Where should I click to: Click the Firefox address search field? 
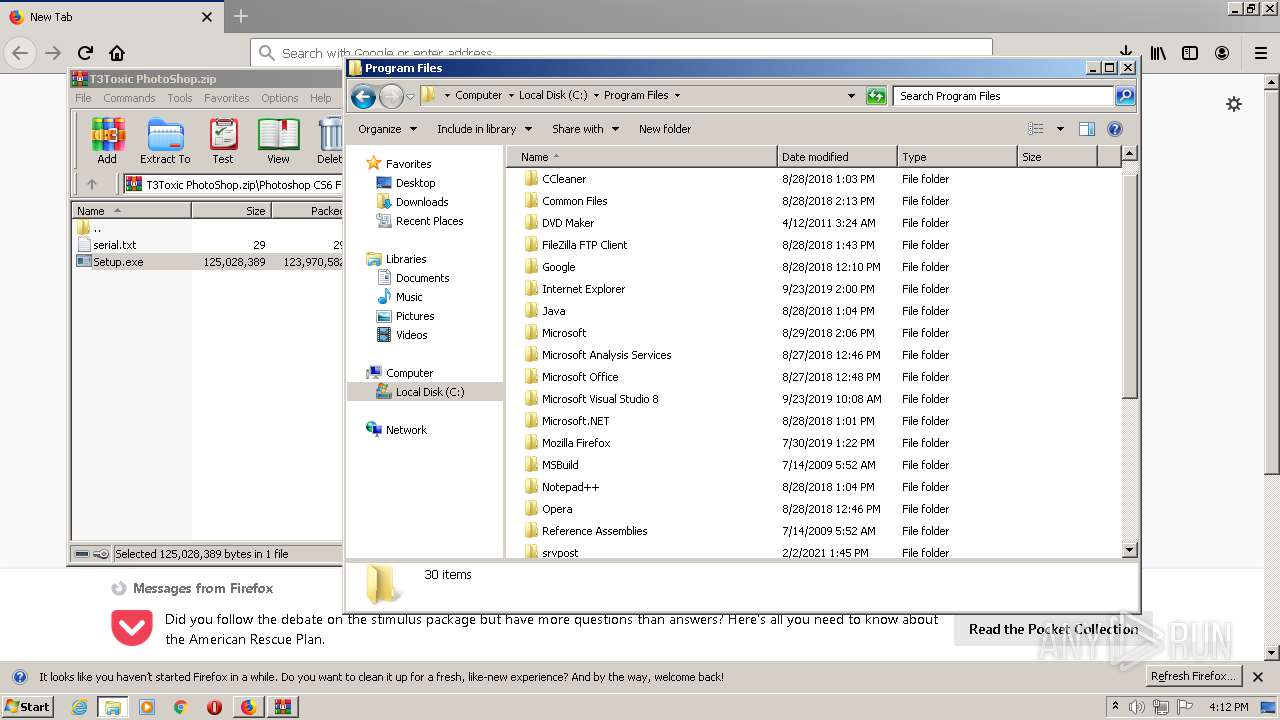(621, 53)
